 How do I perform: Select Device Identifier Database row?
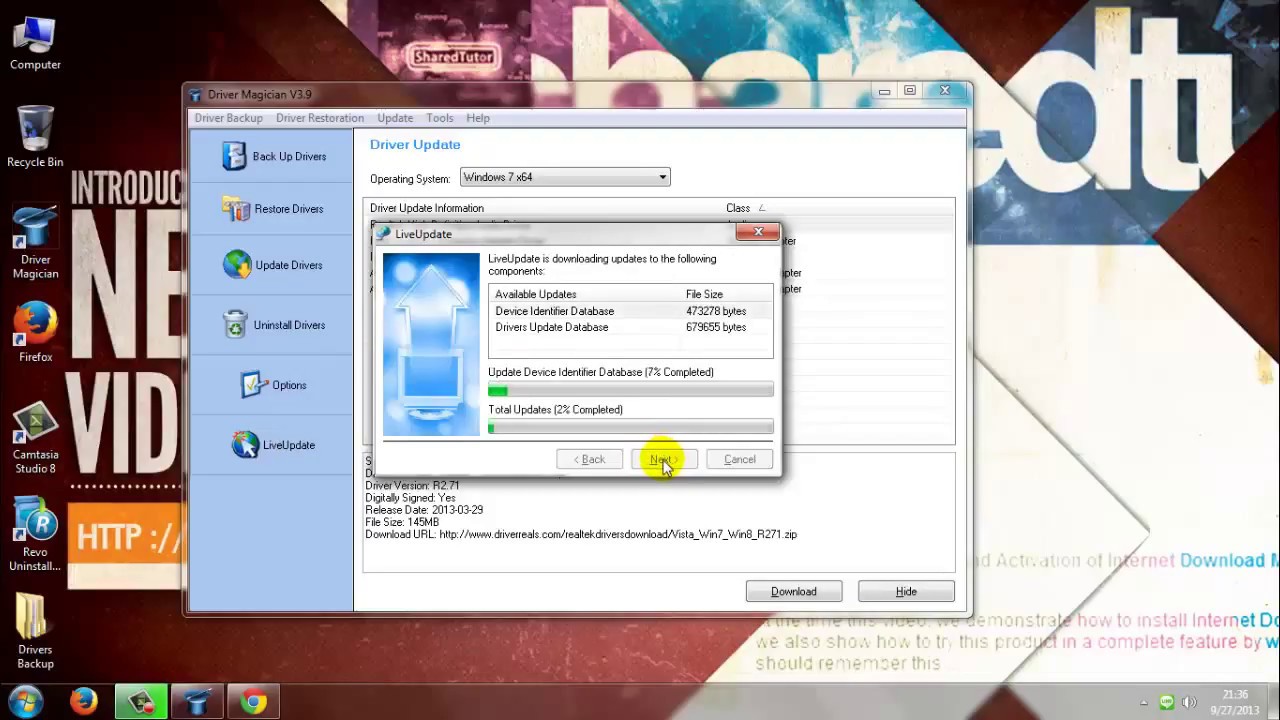(x=630, y=311)
